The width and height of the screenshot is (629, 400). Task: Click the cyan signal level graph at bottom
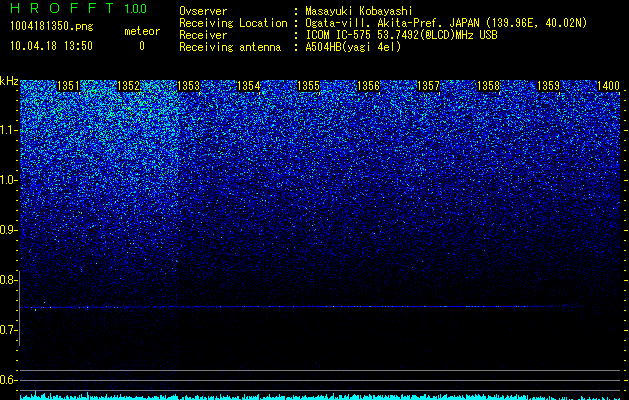(320, 396)
